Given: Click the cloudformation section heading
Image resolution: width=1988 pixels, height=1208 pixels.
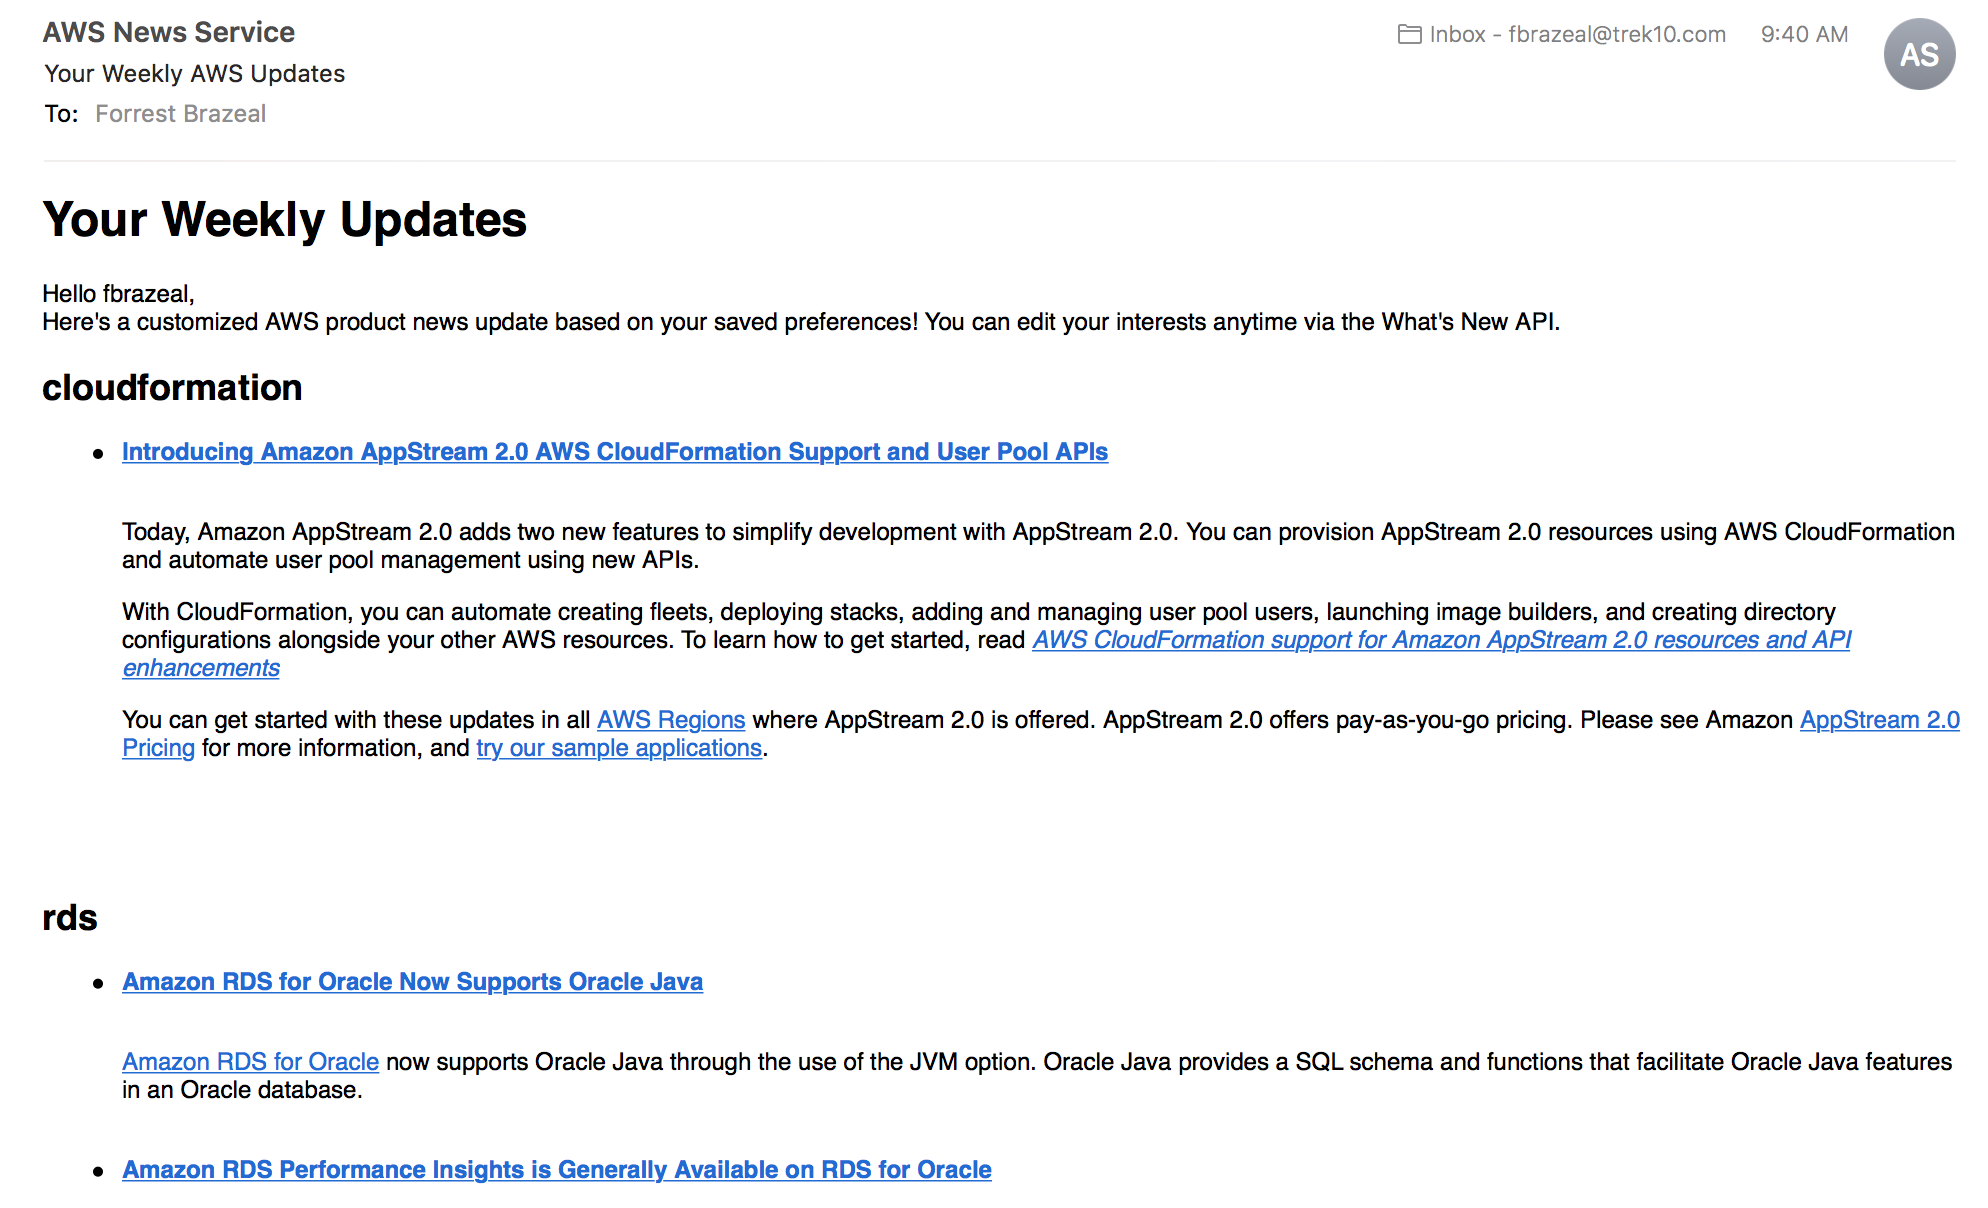Looking at the screenshot, I should [172, 388].
